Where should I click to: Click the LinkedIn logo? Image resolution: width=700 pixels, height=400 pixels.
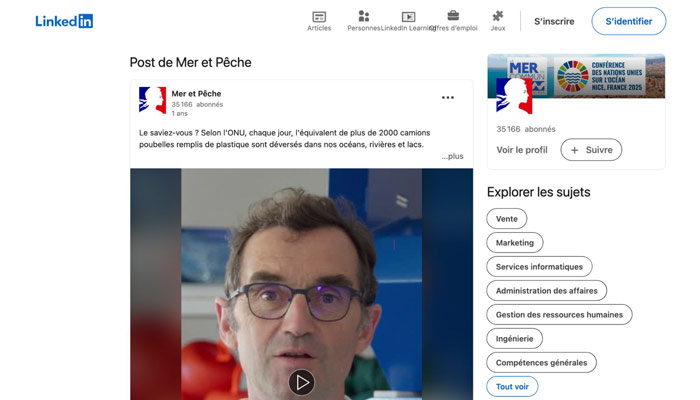(64, 21)
